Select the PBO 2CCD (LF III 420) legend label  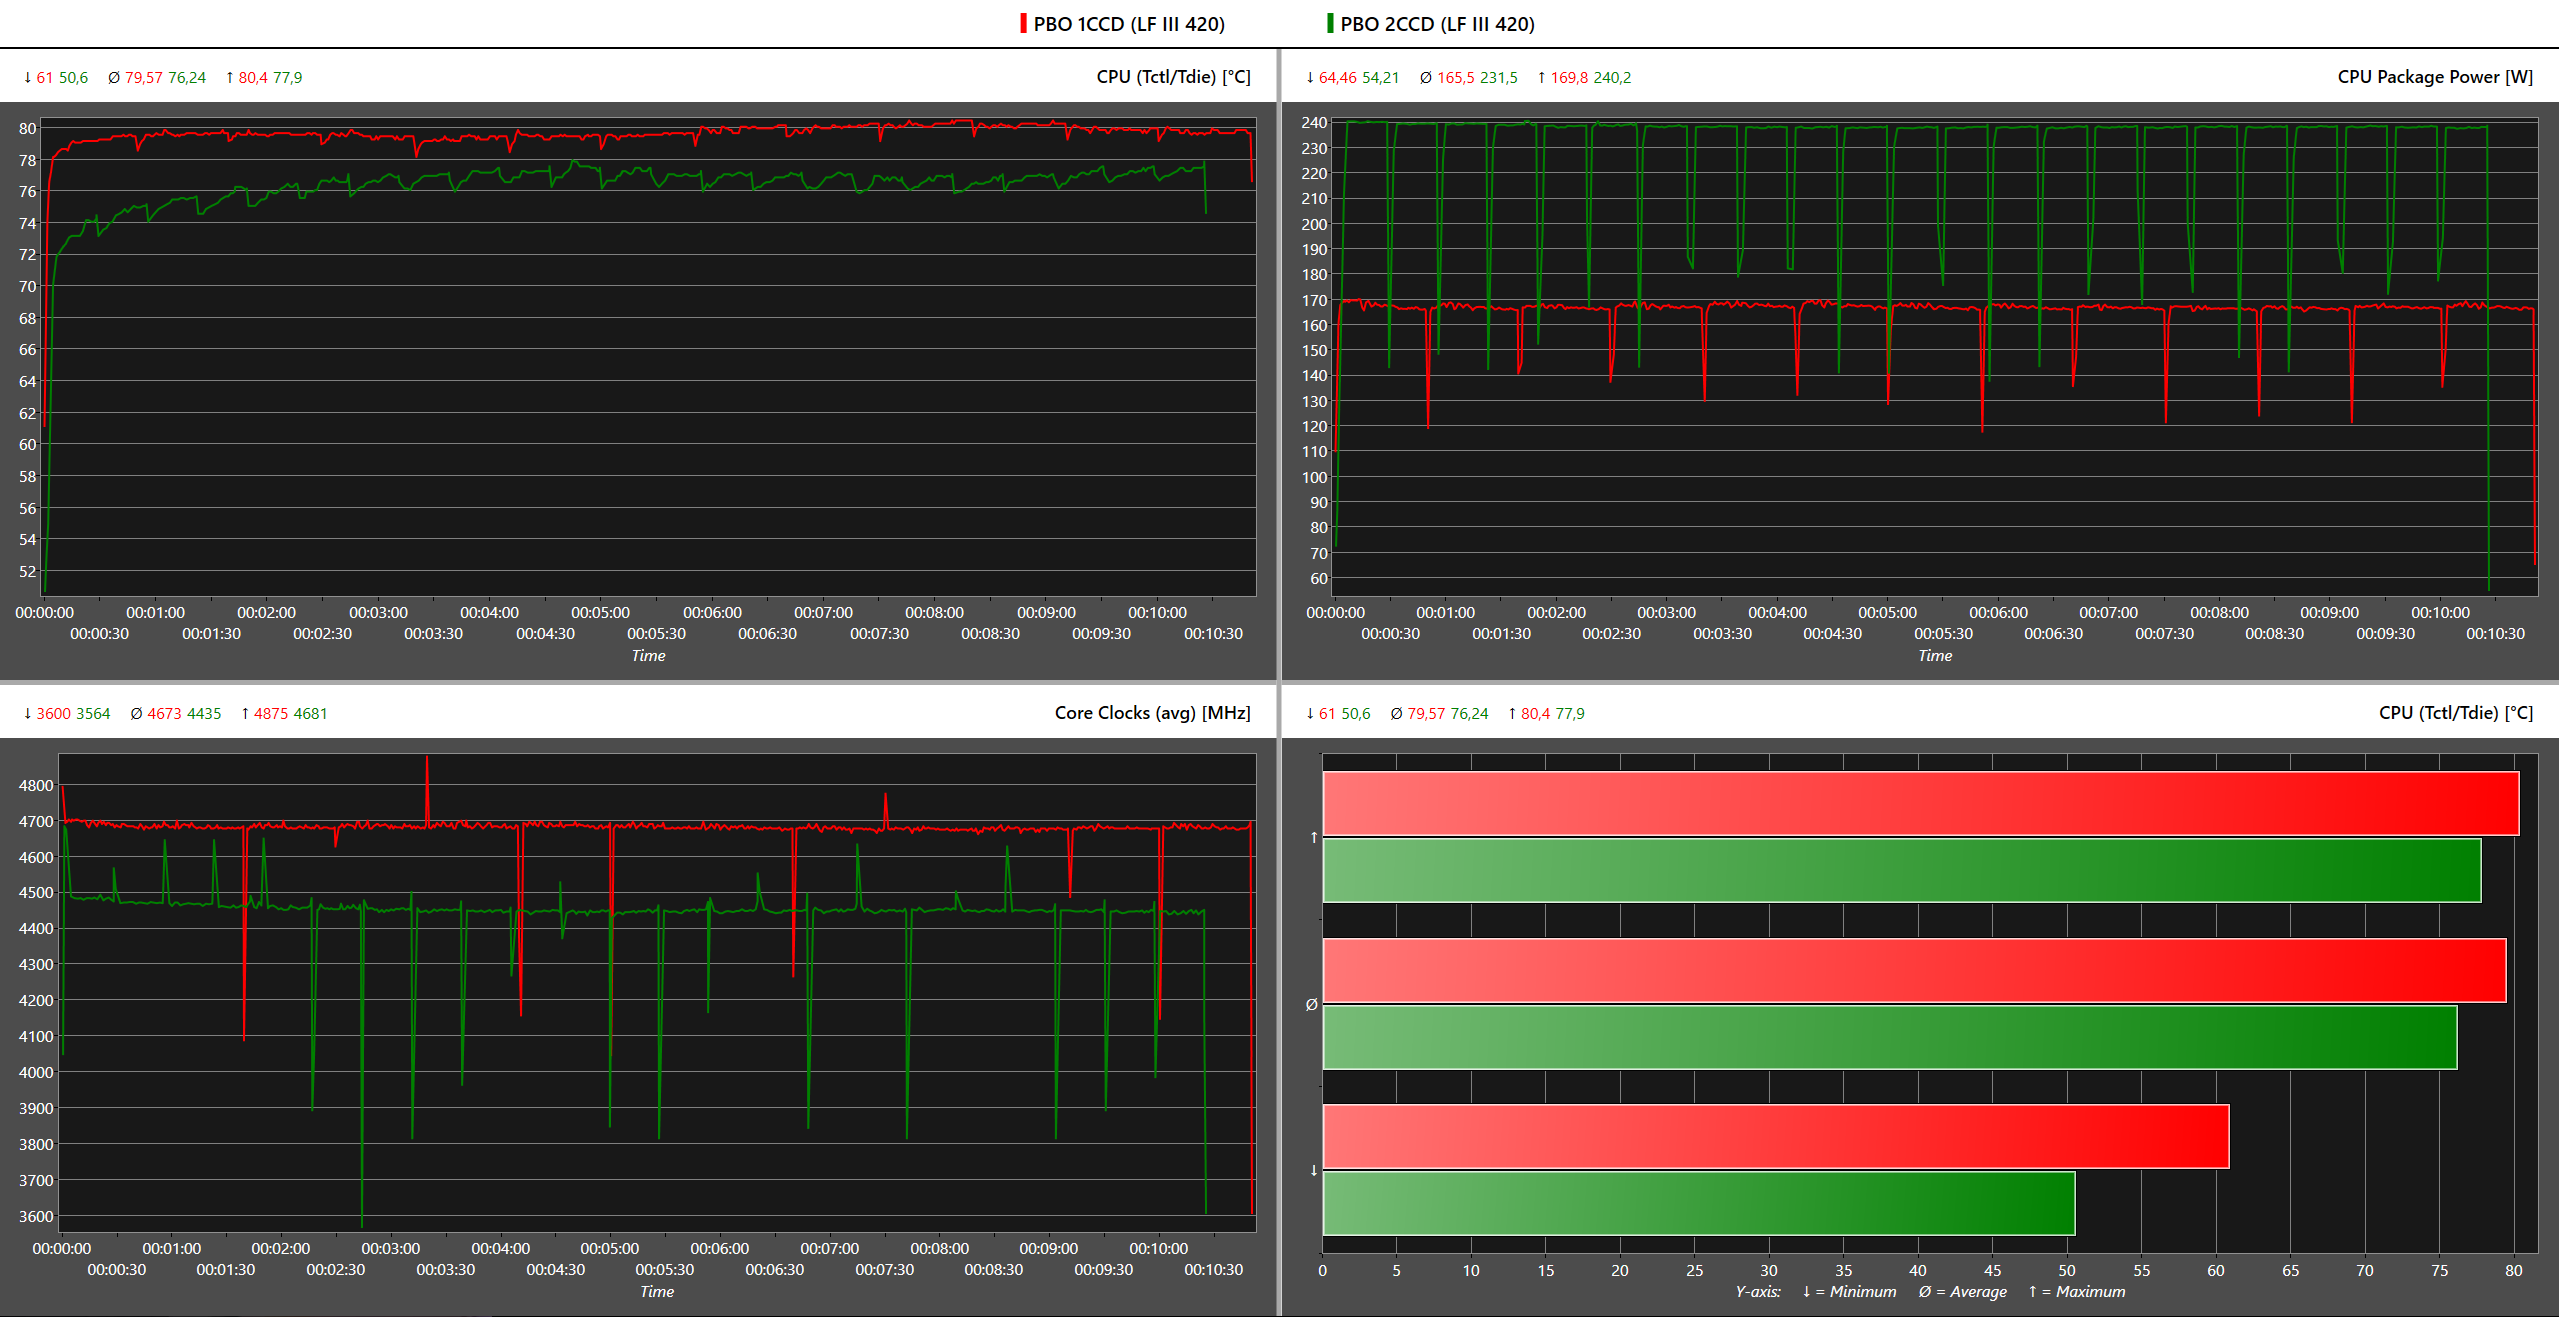(1436, 24)
